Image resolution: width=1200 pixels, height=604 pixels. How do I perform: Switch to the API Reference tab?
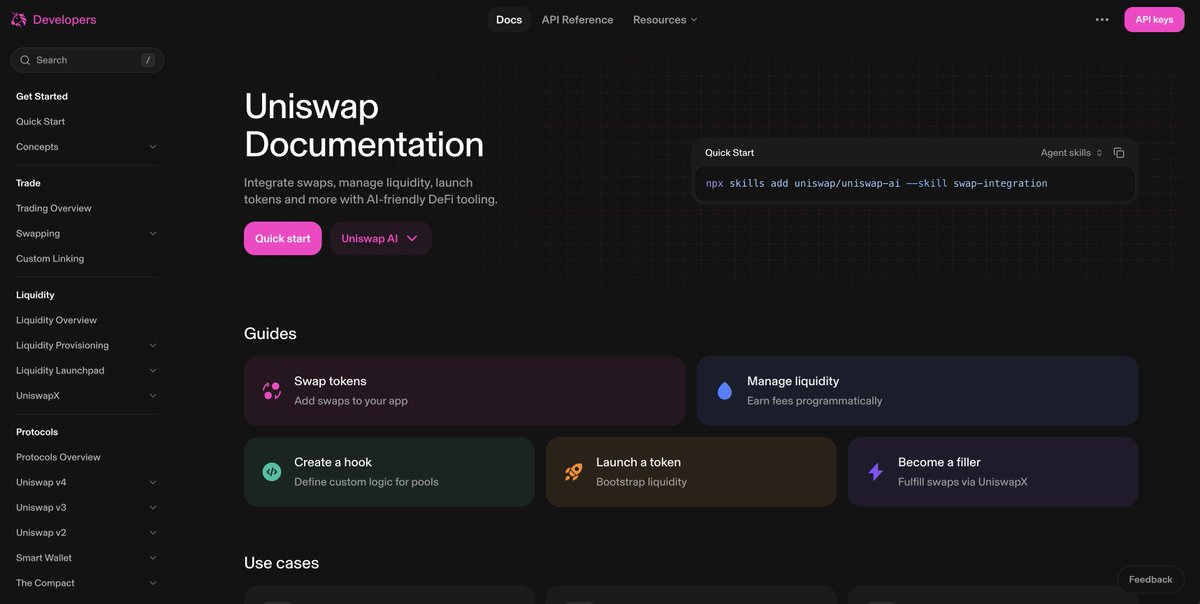click(x=577, y=19)
